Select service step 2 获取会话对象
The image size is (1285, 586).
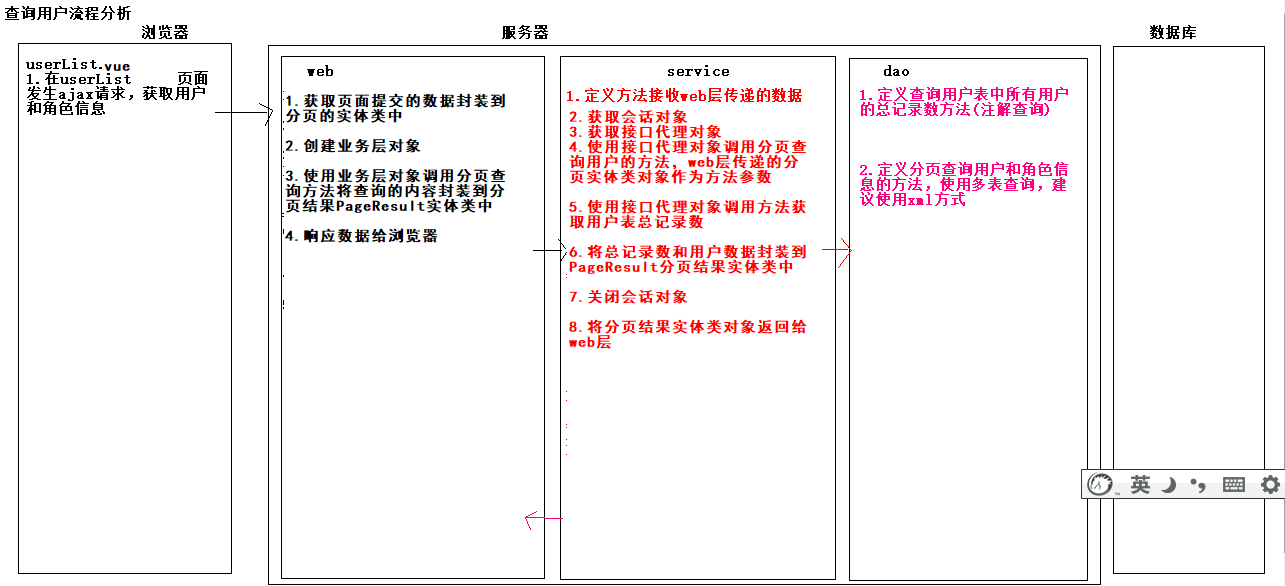coord(628,116)
